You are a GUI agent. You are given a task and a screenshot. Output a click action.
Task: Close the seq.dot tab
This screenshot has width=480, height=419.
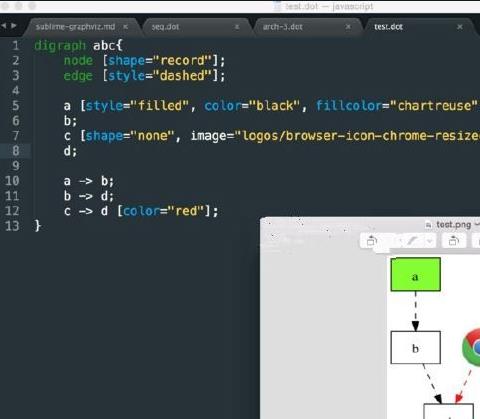pos(237,27)
